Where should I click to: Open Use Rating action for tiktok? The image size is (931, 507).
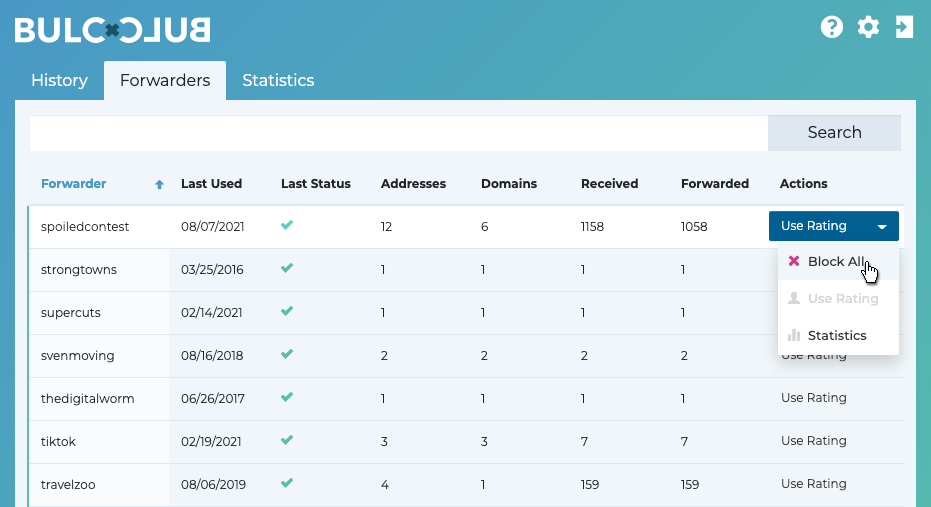[x=813, y=441]
